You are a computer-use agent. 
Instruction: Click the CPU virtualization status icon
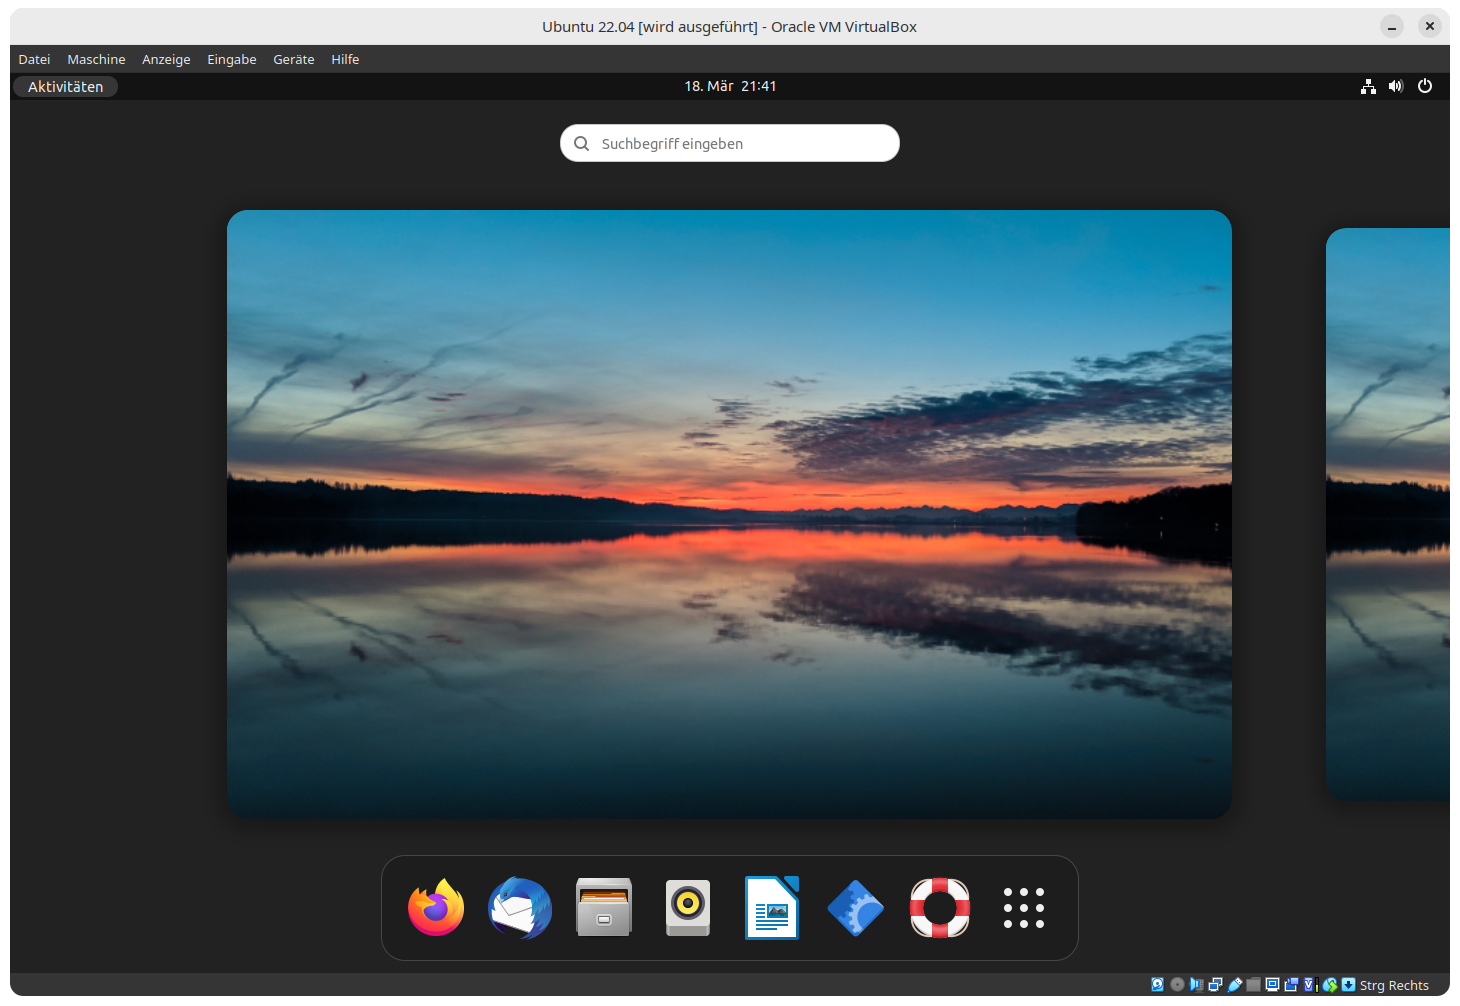point(1311,985)
